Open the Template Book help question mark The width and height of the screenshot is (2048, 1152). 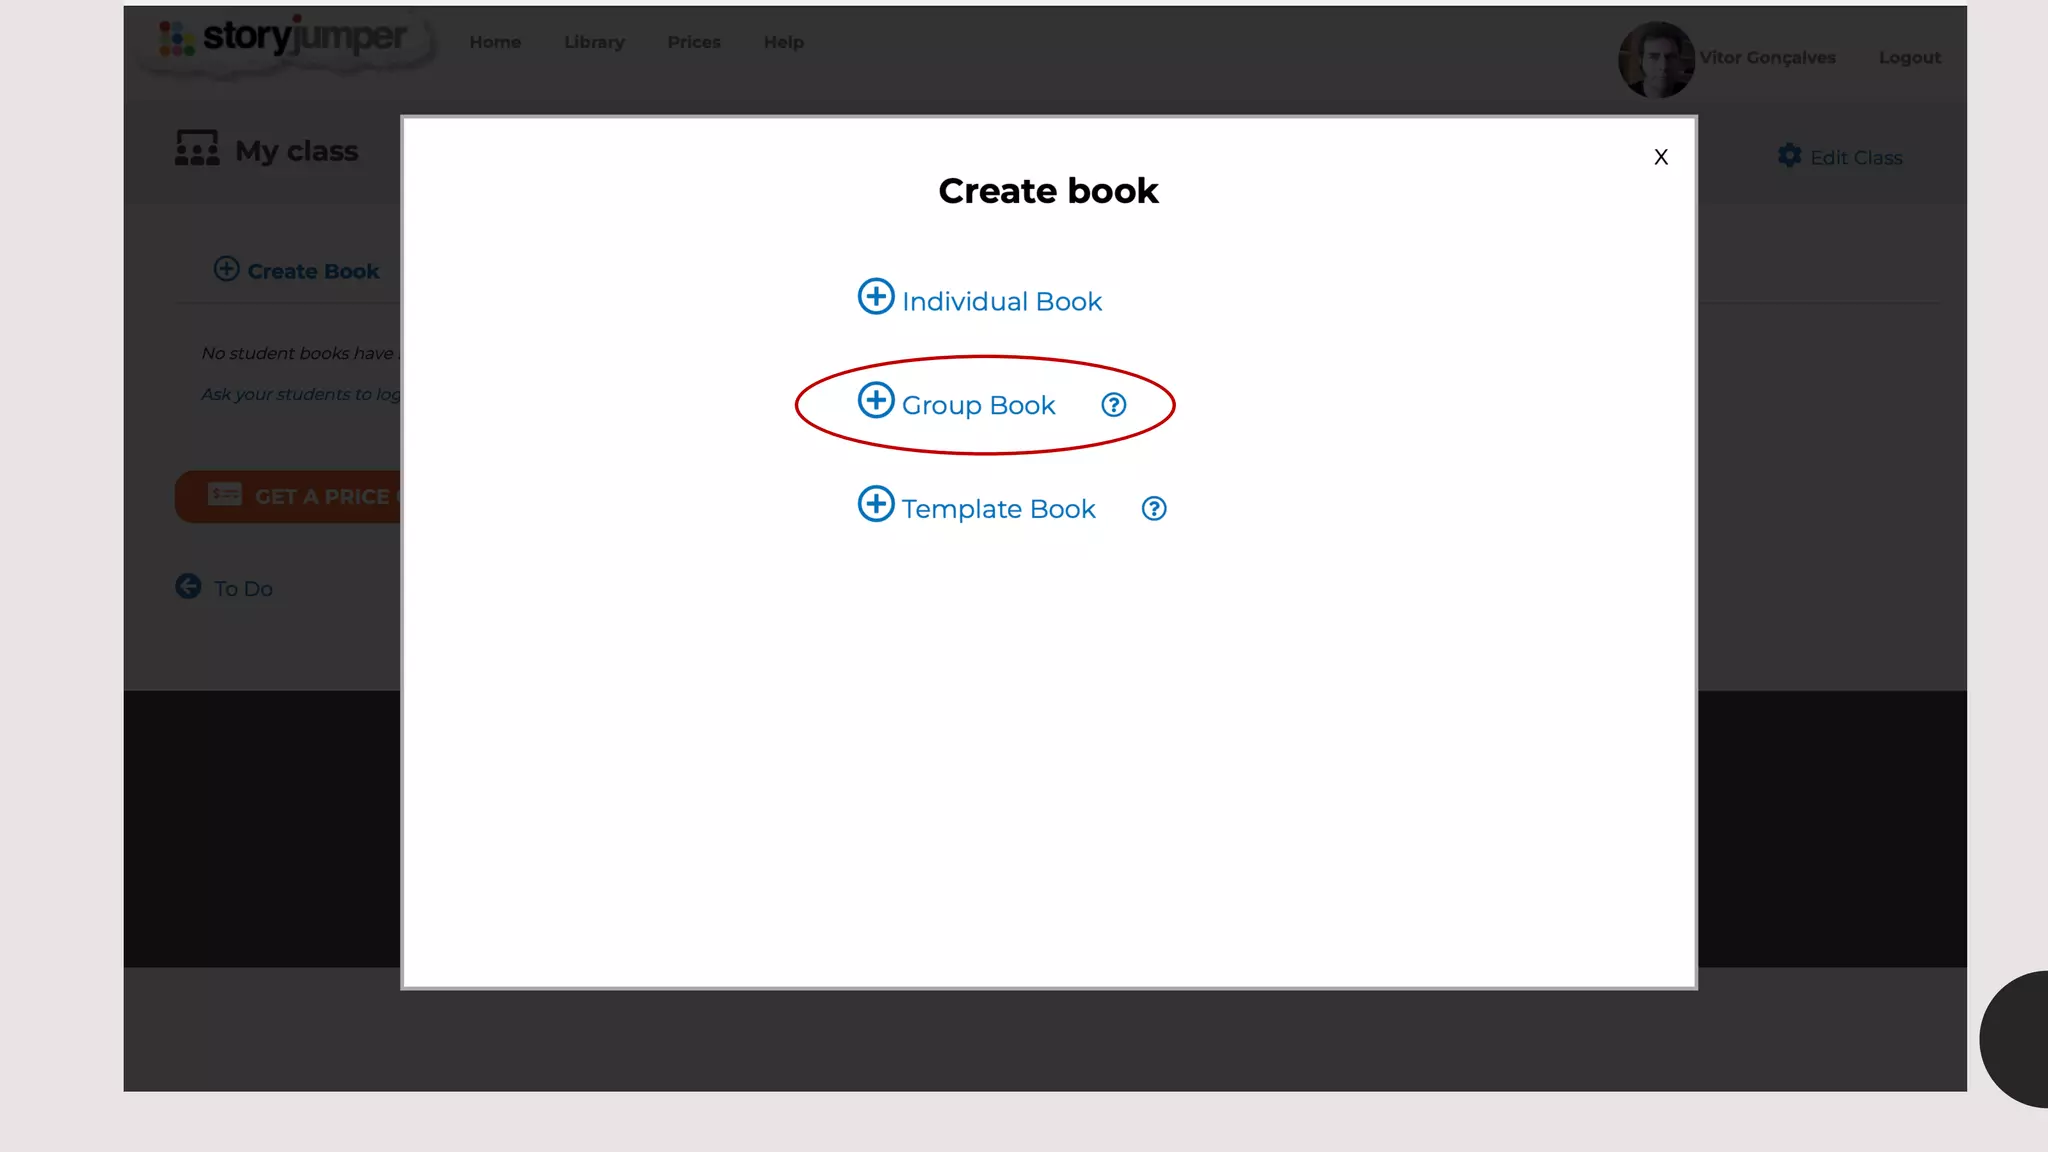pos(1154,509)
